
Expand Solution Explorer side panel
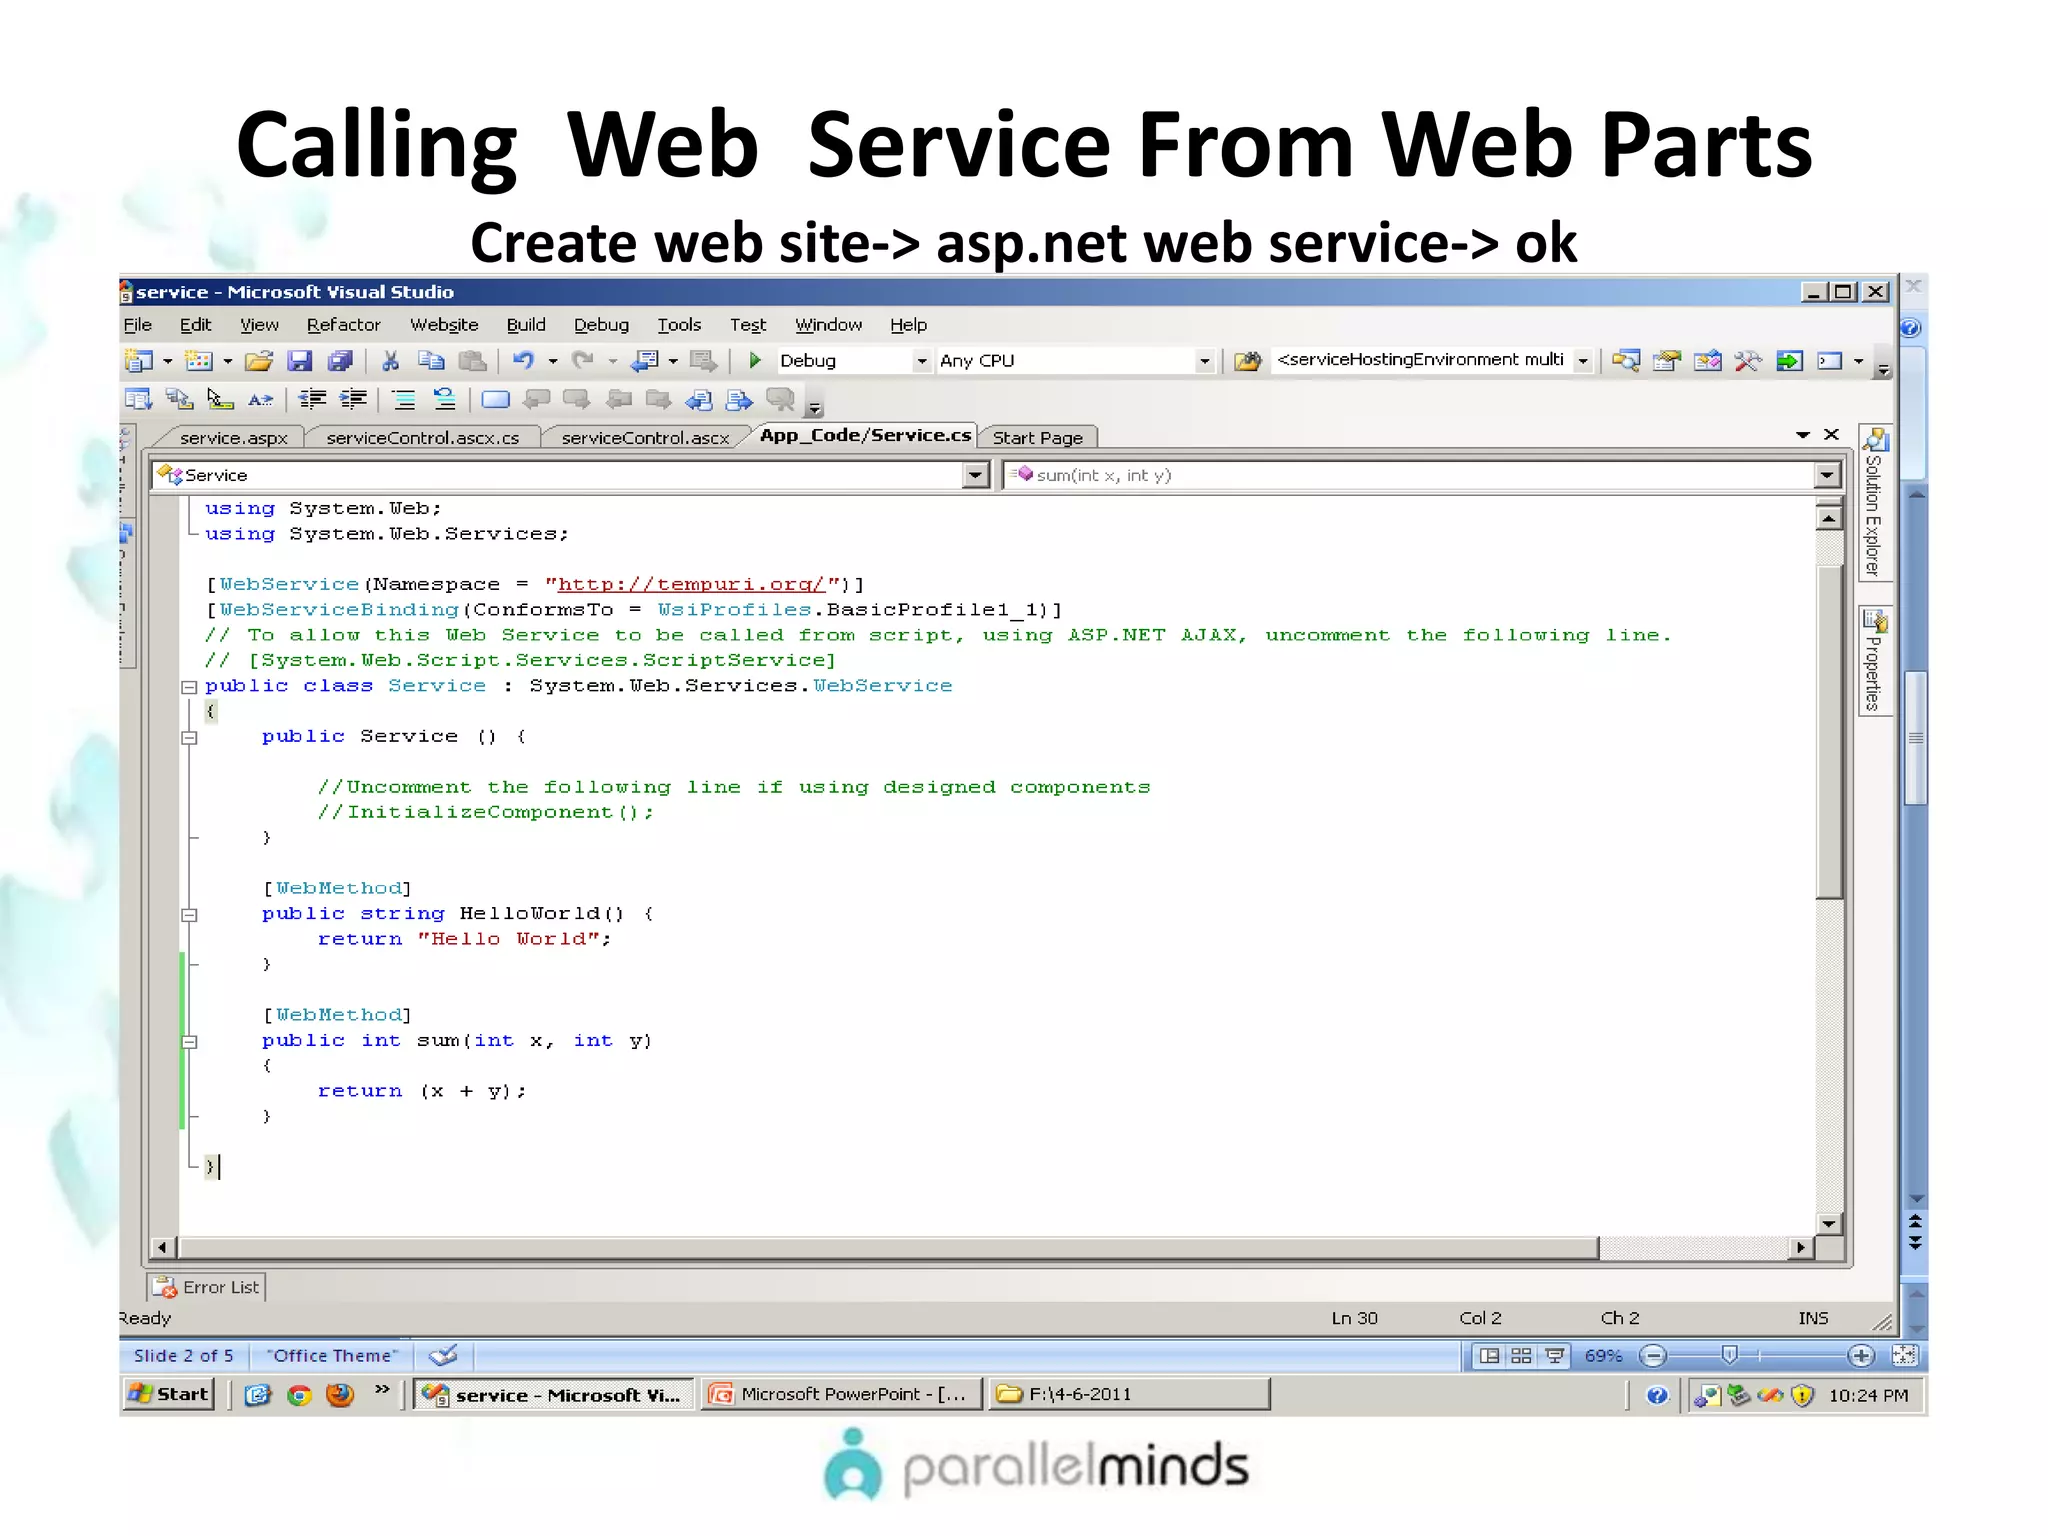[1874, 502]
